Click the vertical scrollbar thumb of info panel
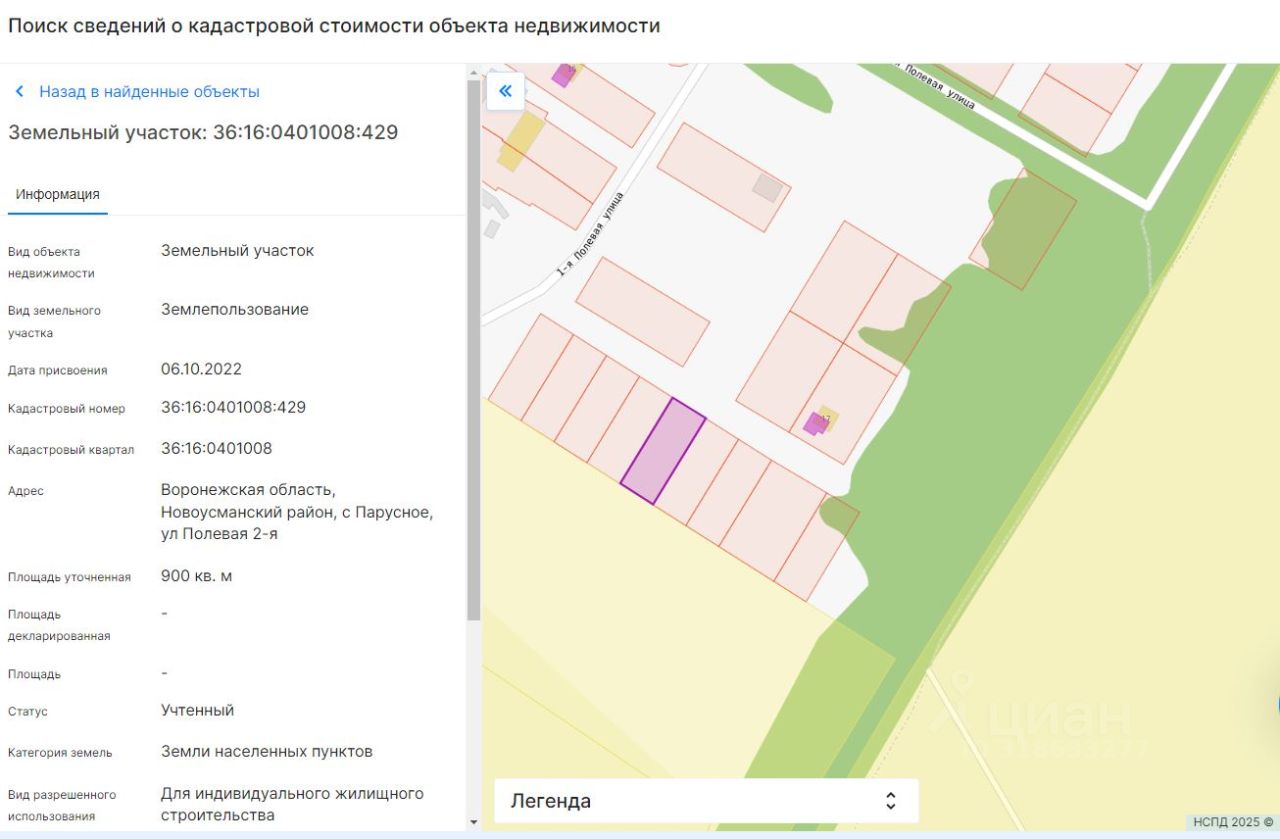This screenshot has height=839, width=1280. tap(473, 350)
